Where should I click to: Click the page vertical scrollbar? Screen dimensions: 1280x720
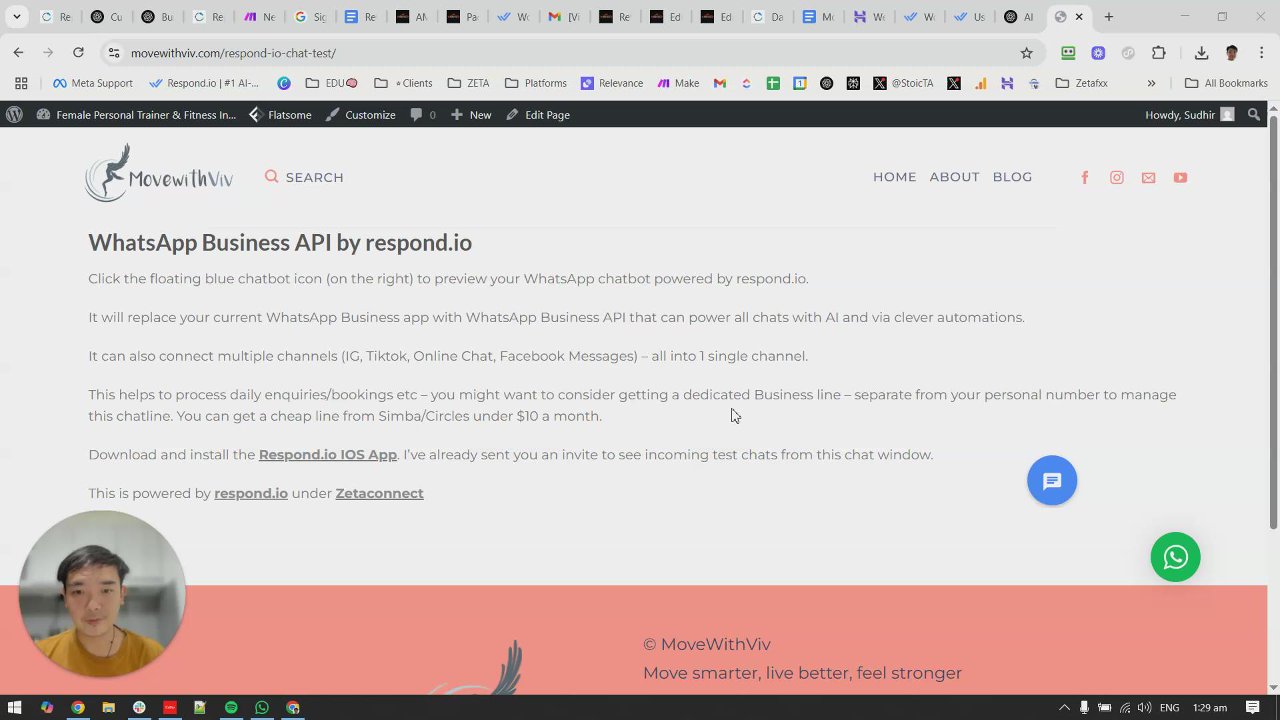(1273, 322)
